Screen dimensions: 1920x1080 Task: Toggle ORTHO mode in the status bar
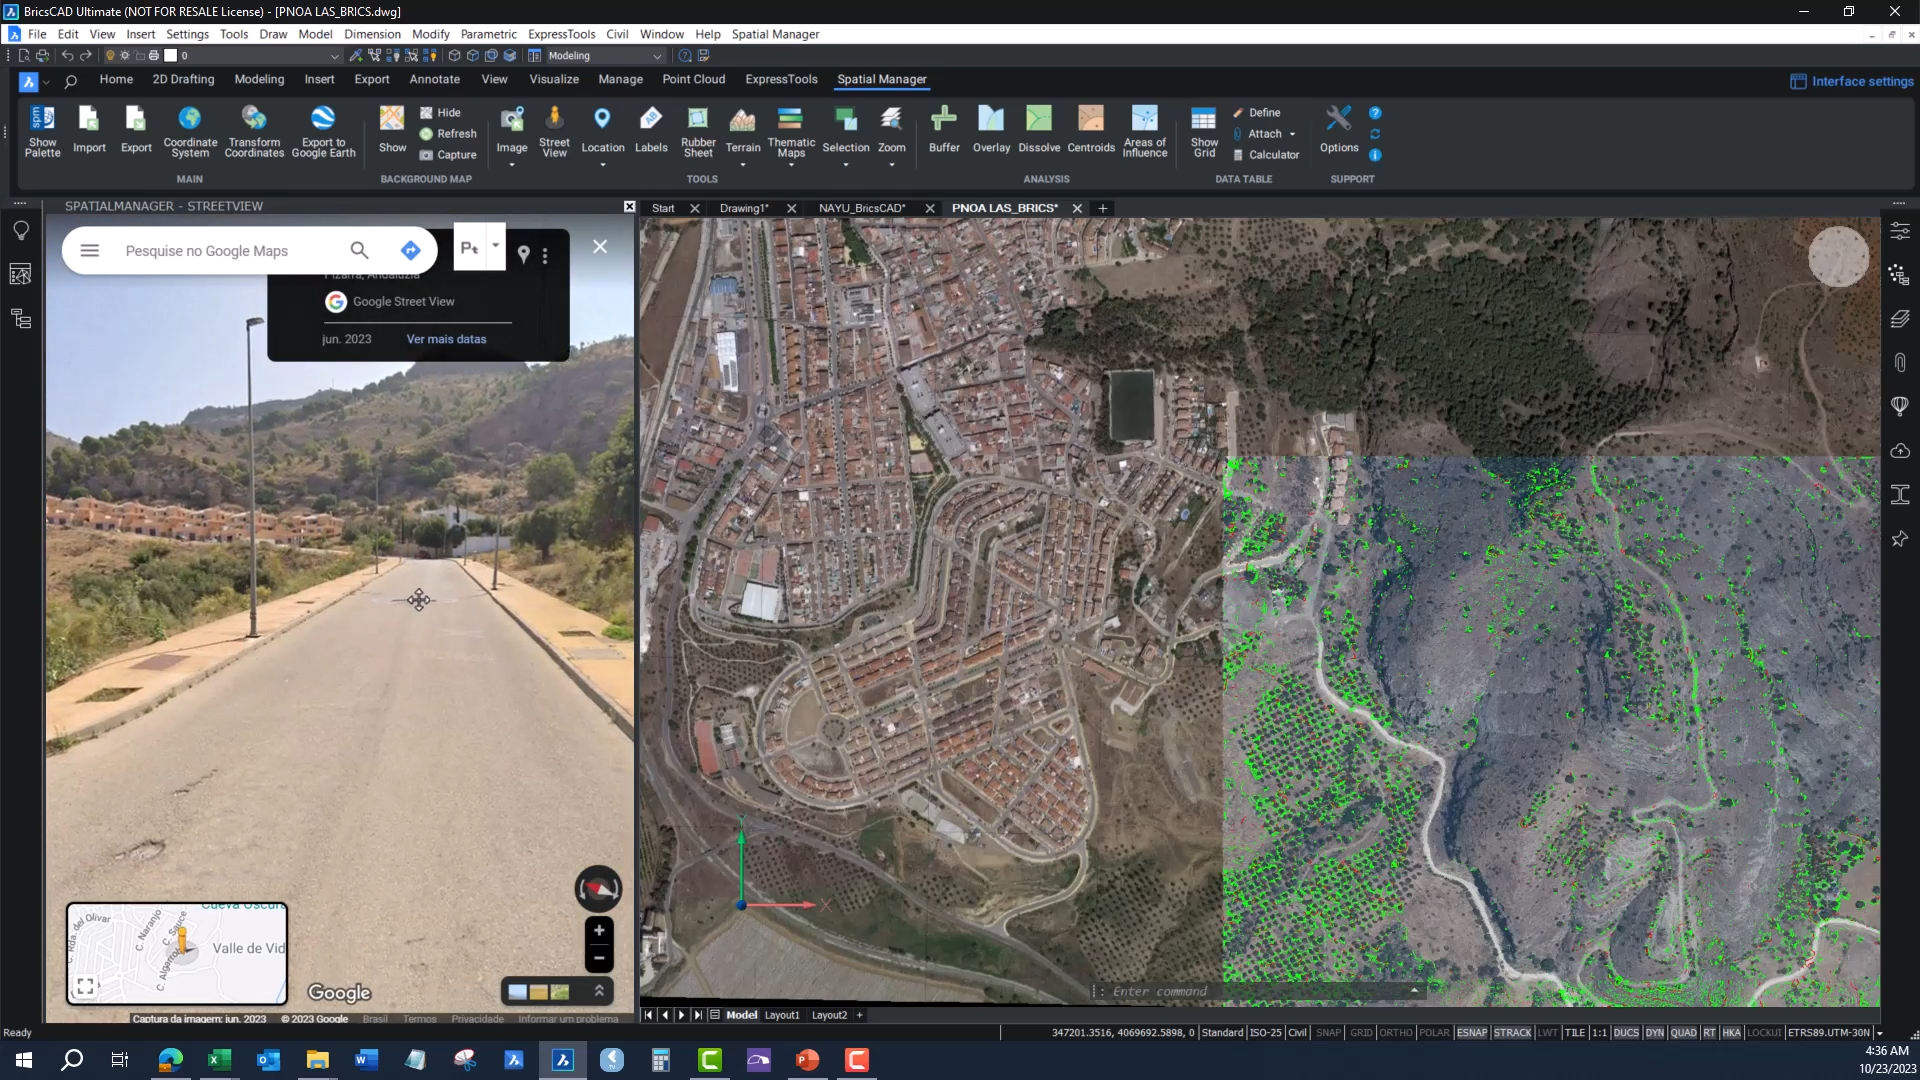coord(1397,1033)
